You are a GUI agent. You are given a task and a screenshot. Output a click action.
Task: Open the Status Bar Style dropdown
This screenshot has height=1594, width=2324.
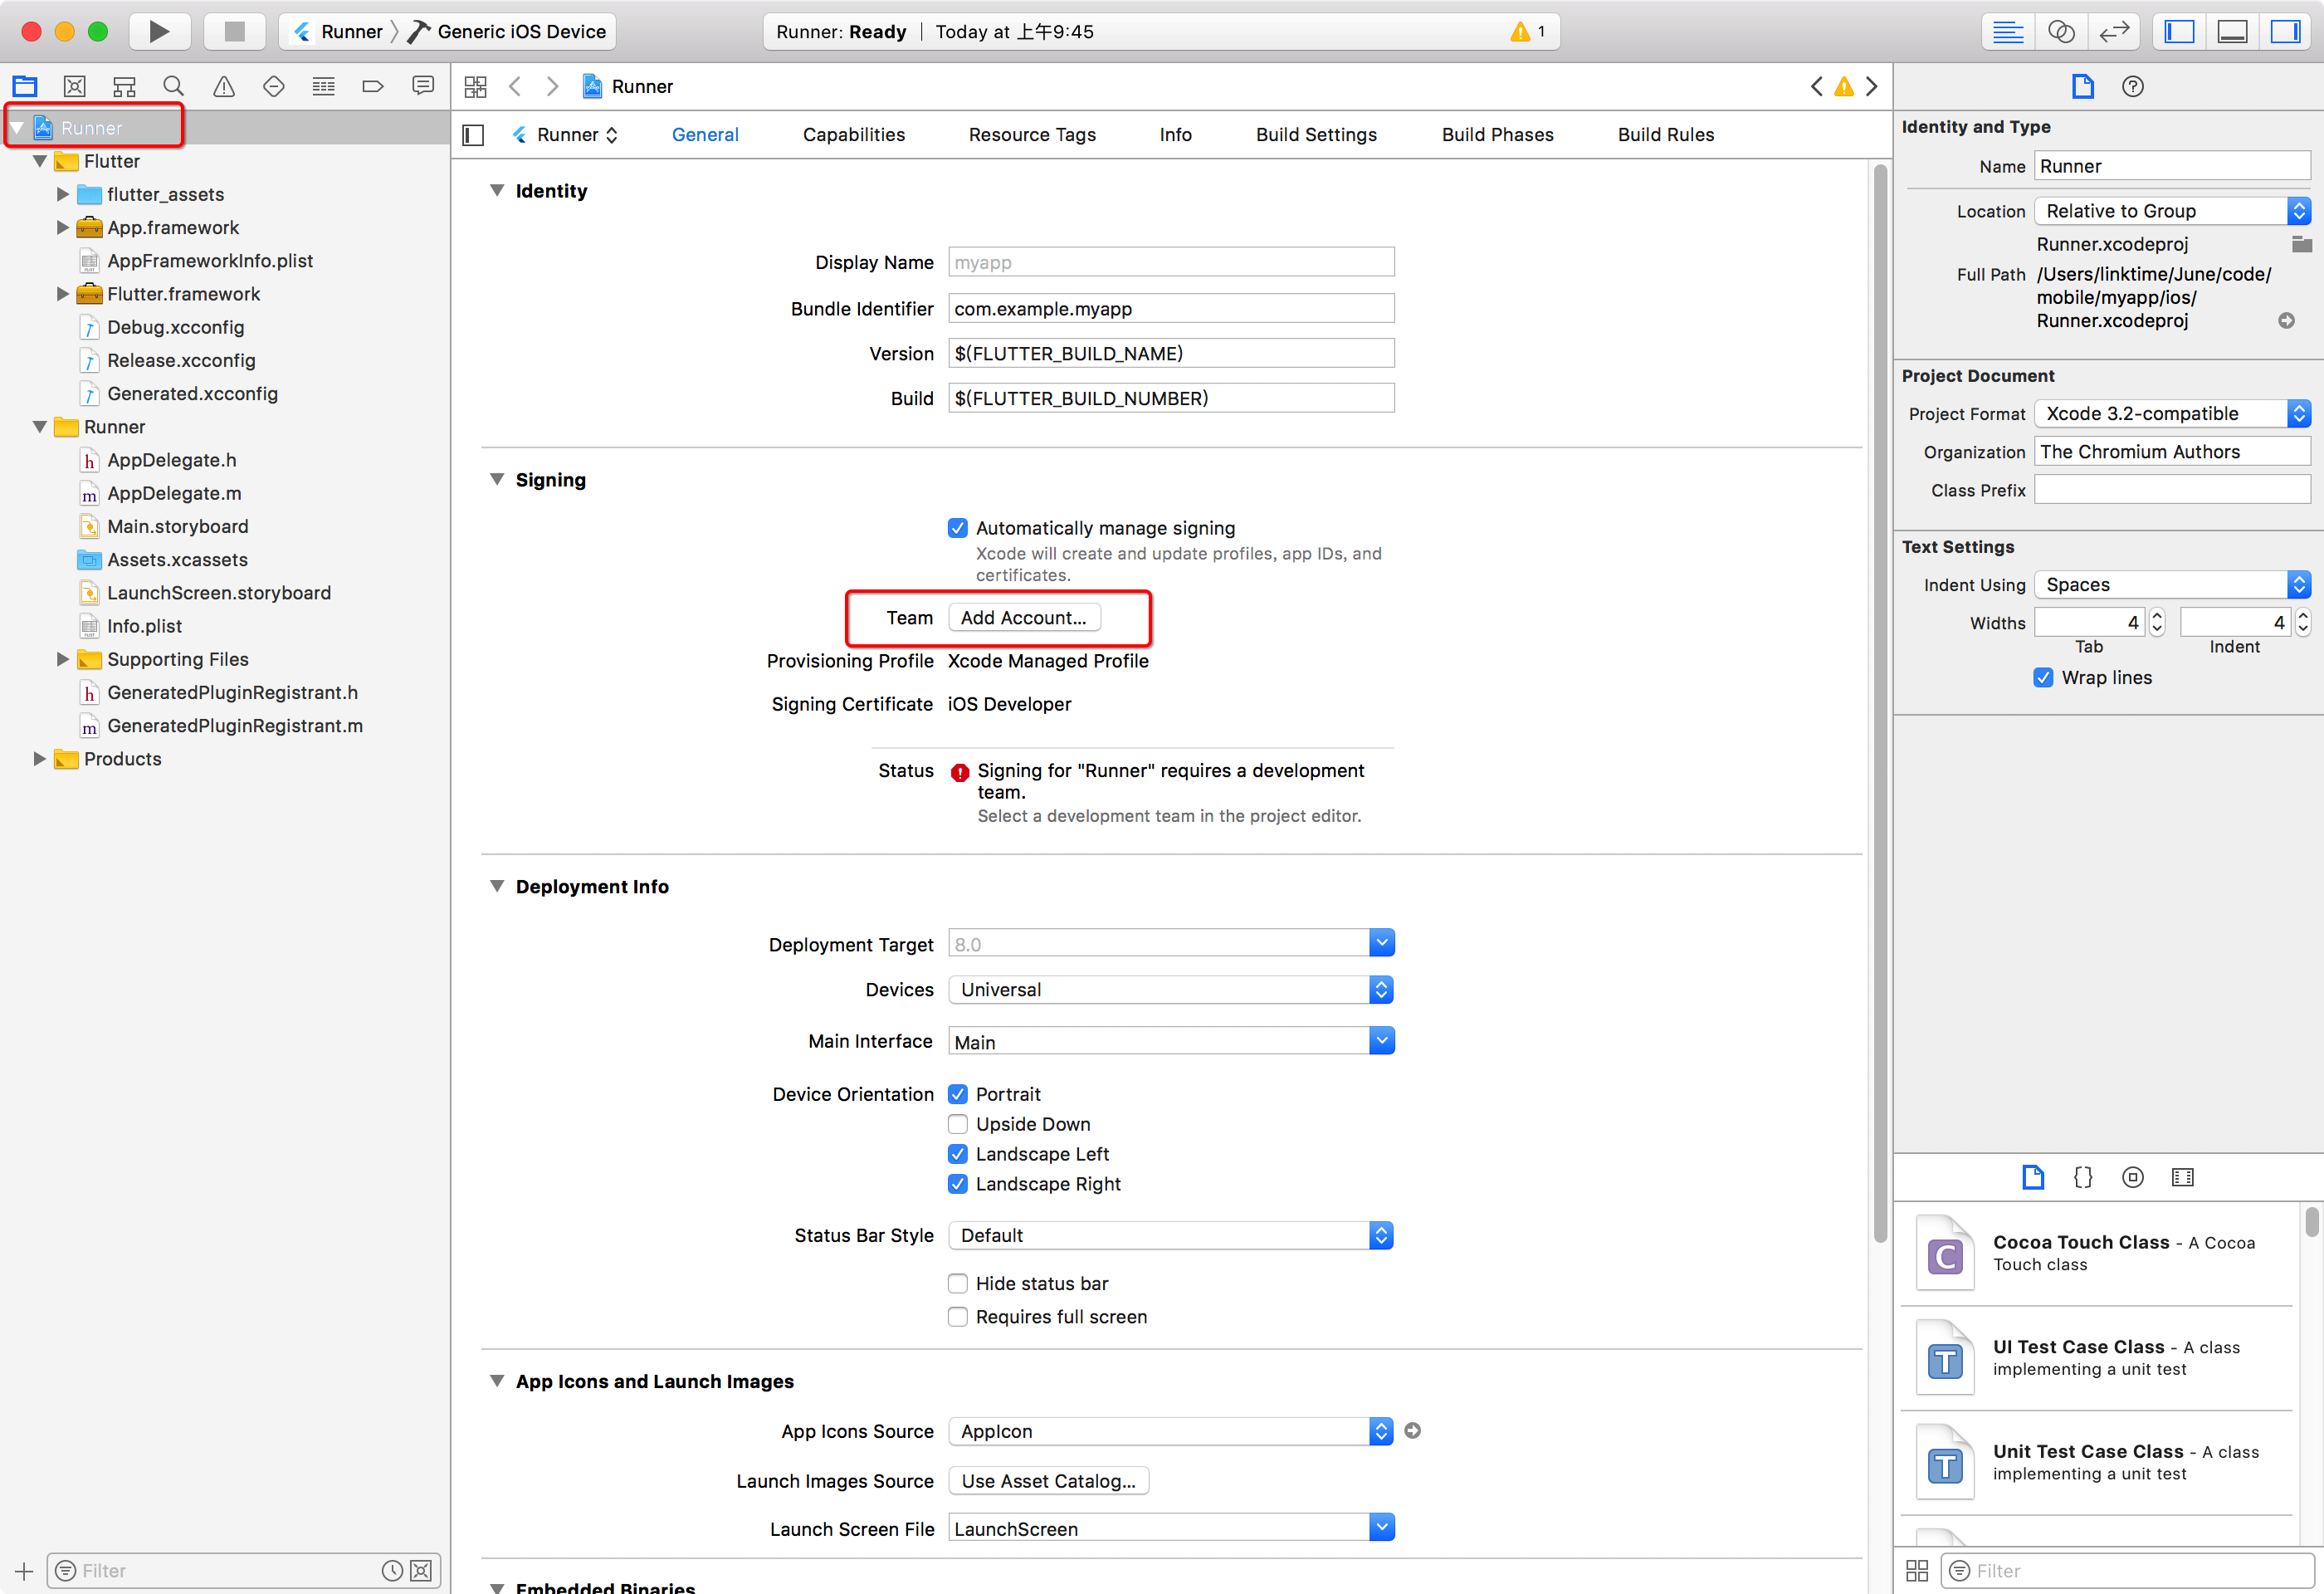(1171, 1236)
